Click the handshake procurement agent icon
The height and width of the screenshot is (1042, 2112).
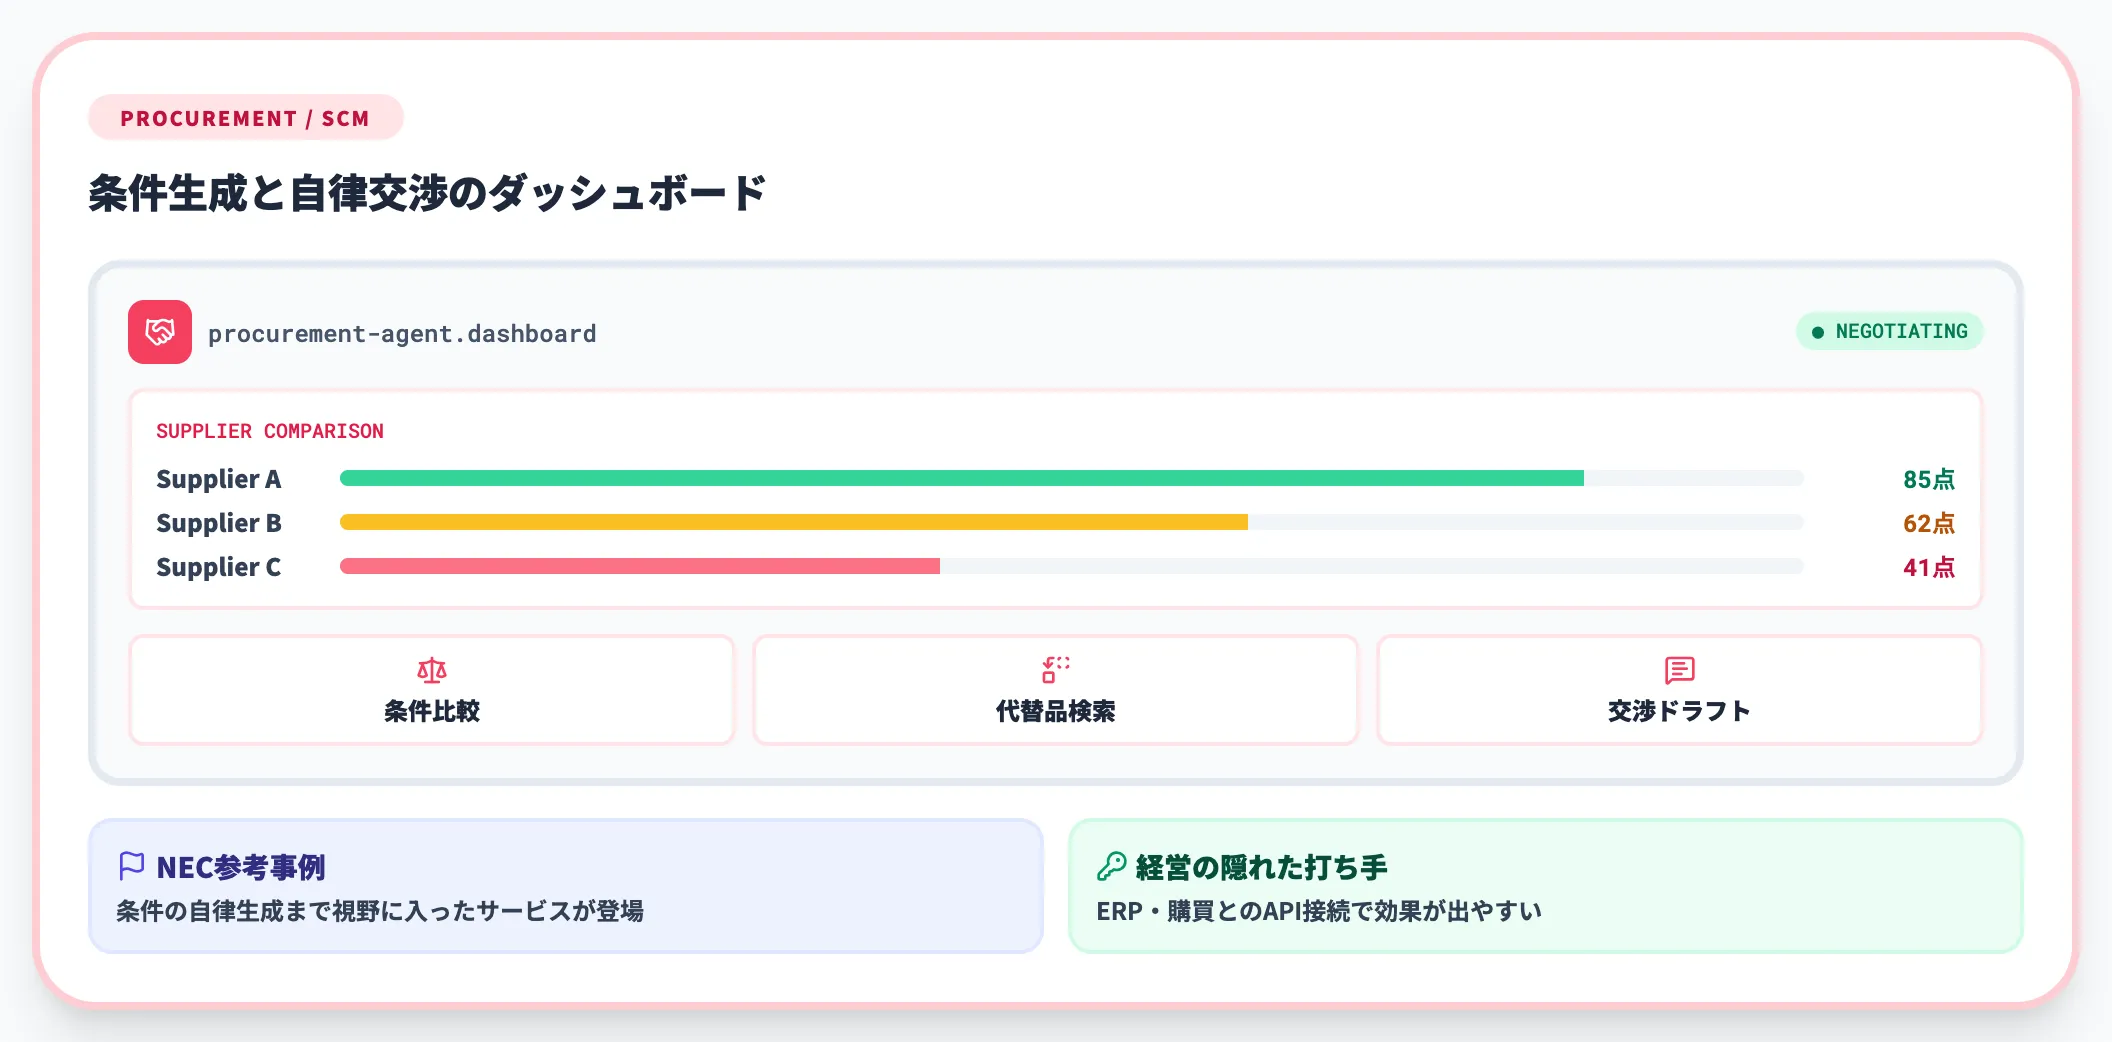pyautogui.click(x=159, y=331)
